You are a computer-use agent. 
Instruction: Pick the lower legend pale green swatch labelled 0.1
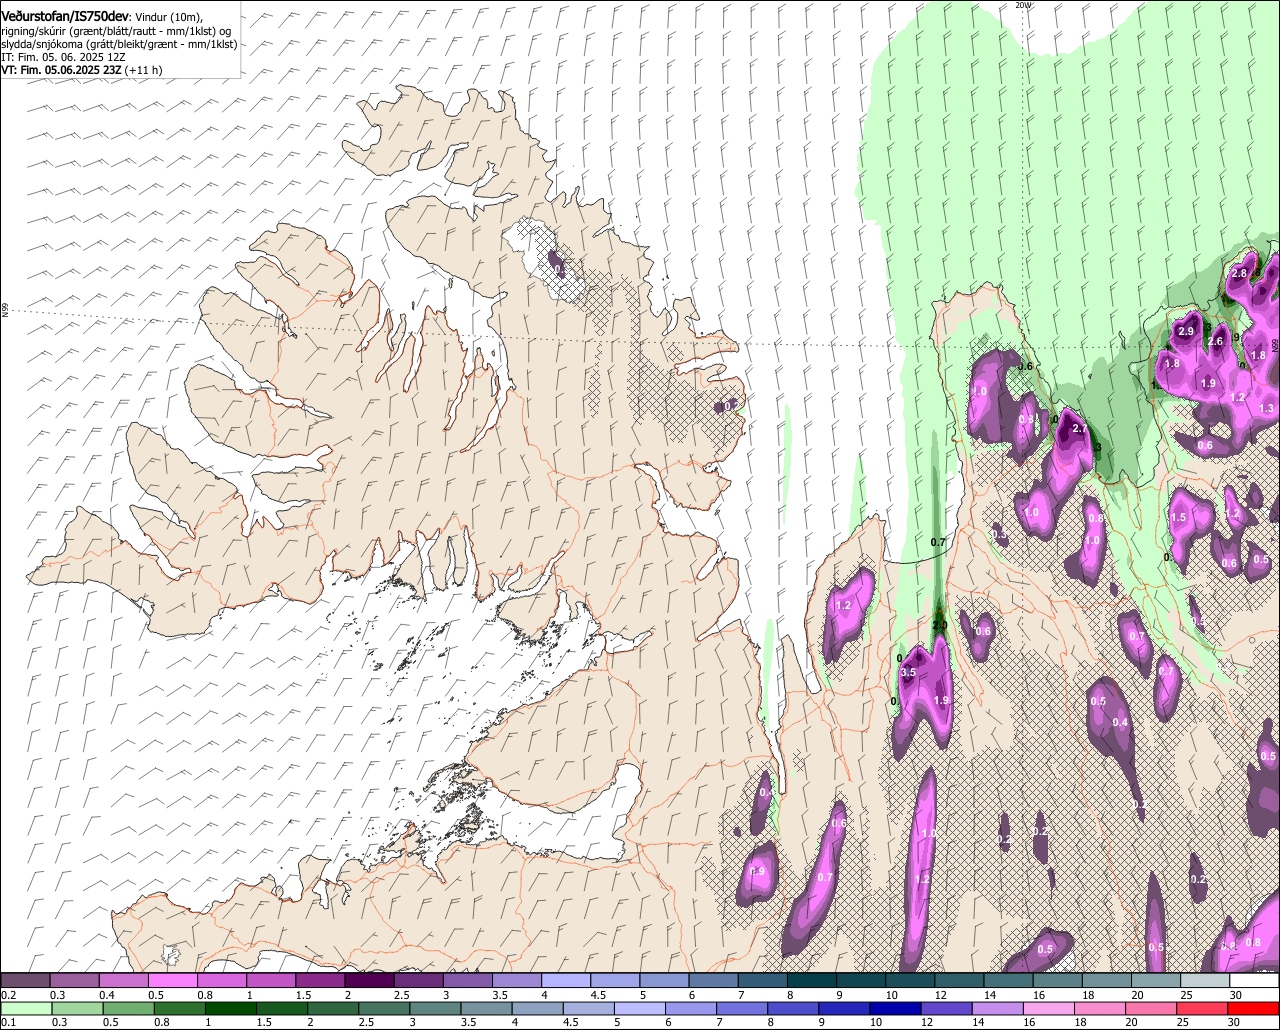tap(25, 1008)
